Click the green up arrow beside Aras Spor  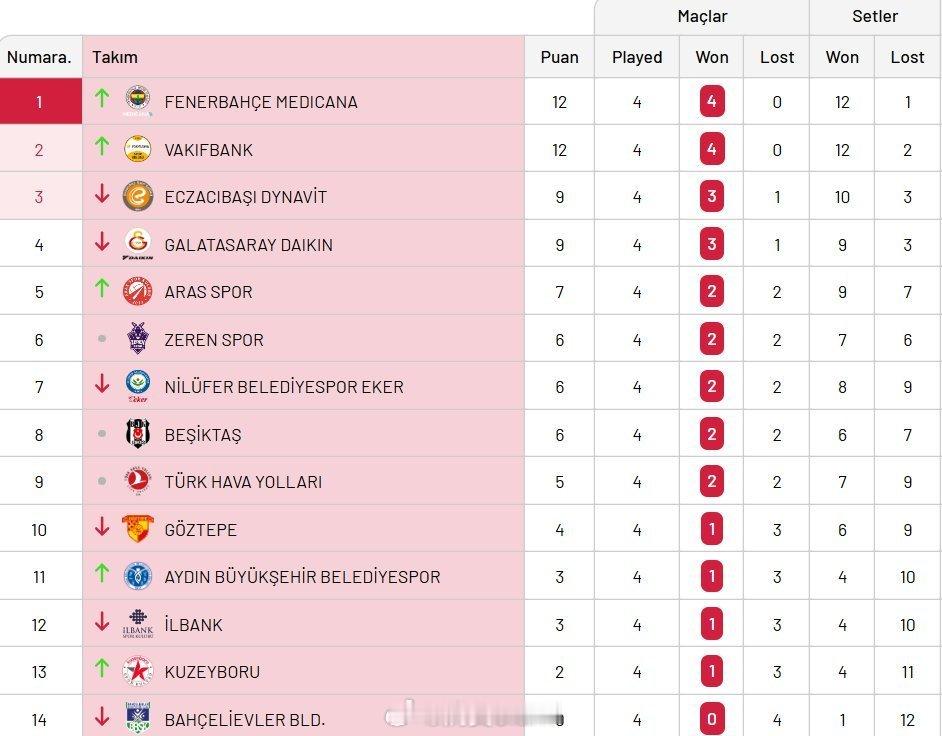102,289
